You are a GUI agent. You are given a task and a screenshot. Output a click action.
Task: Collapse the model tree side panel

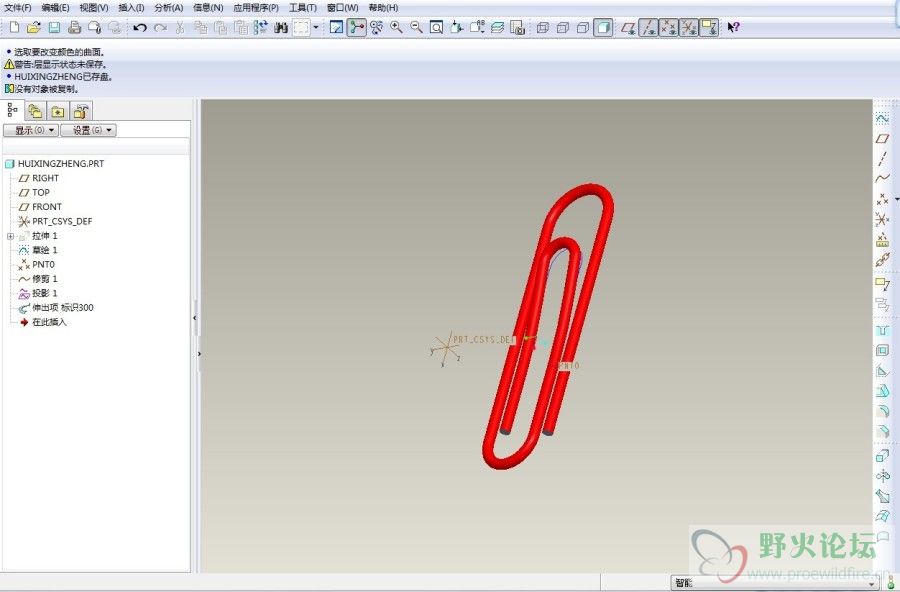tap(195, 318)
